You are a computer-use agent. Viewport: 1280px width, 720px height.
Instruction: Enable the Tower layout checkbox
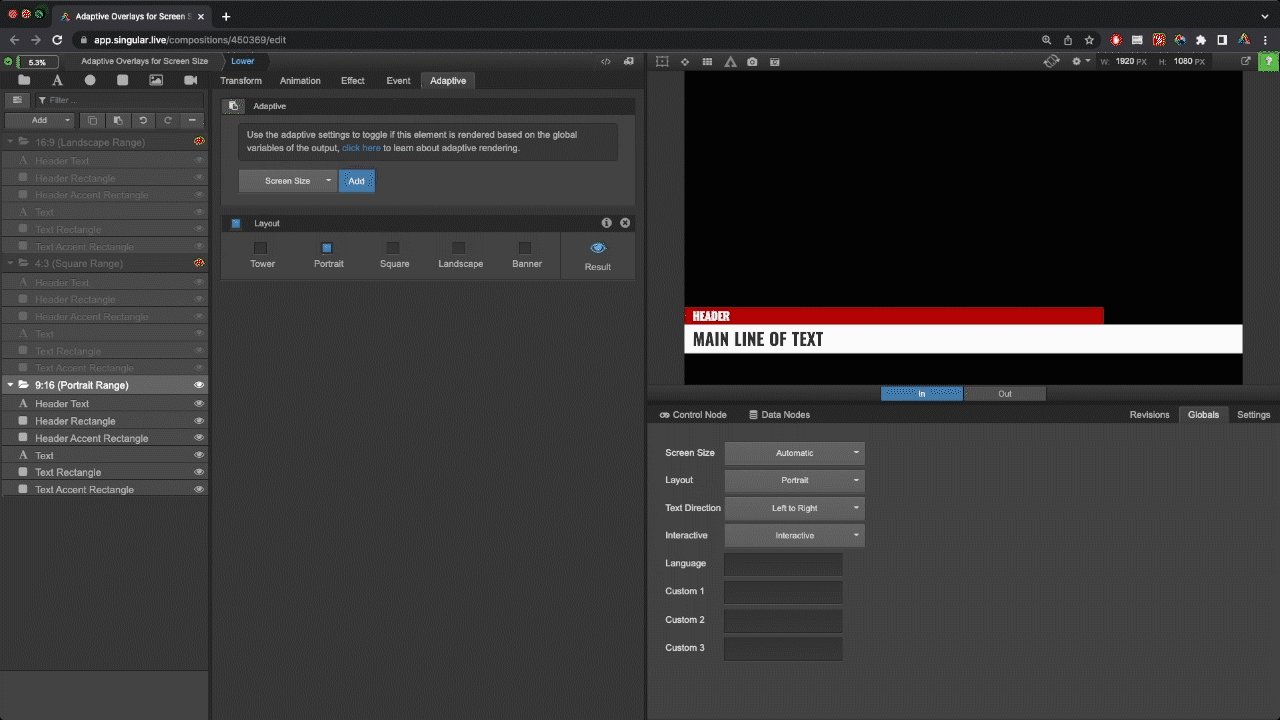[x=260, y=248]
